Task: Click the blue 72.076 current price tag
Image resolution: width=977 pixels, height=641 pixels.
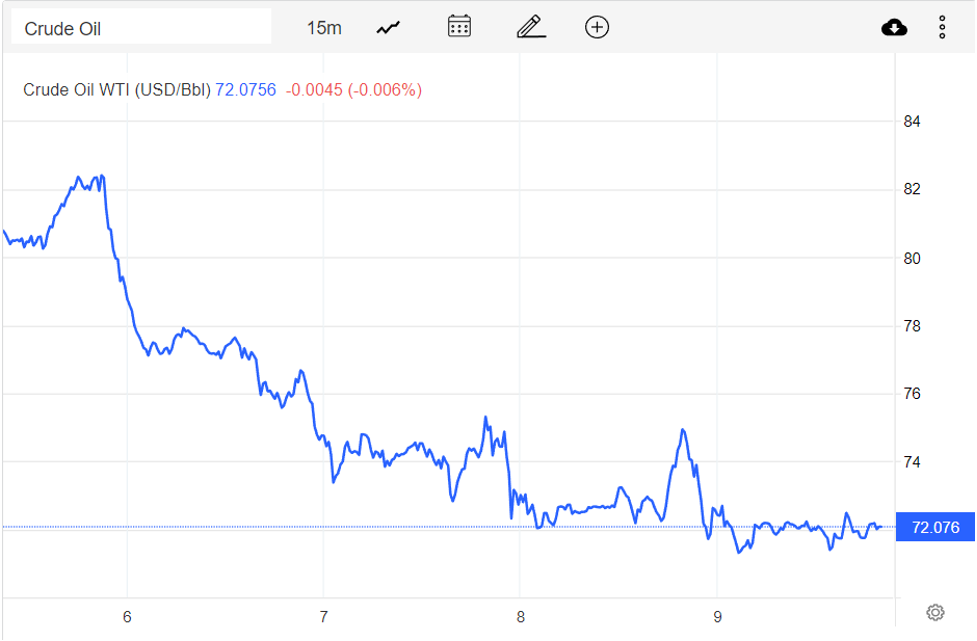Action: 935,527
